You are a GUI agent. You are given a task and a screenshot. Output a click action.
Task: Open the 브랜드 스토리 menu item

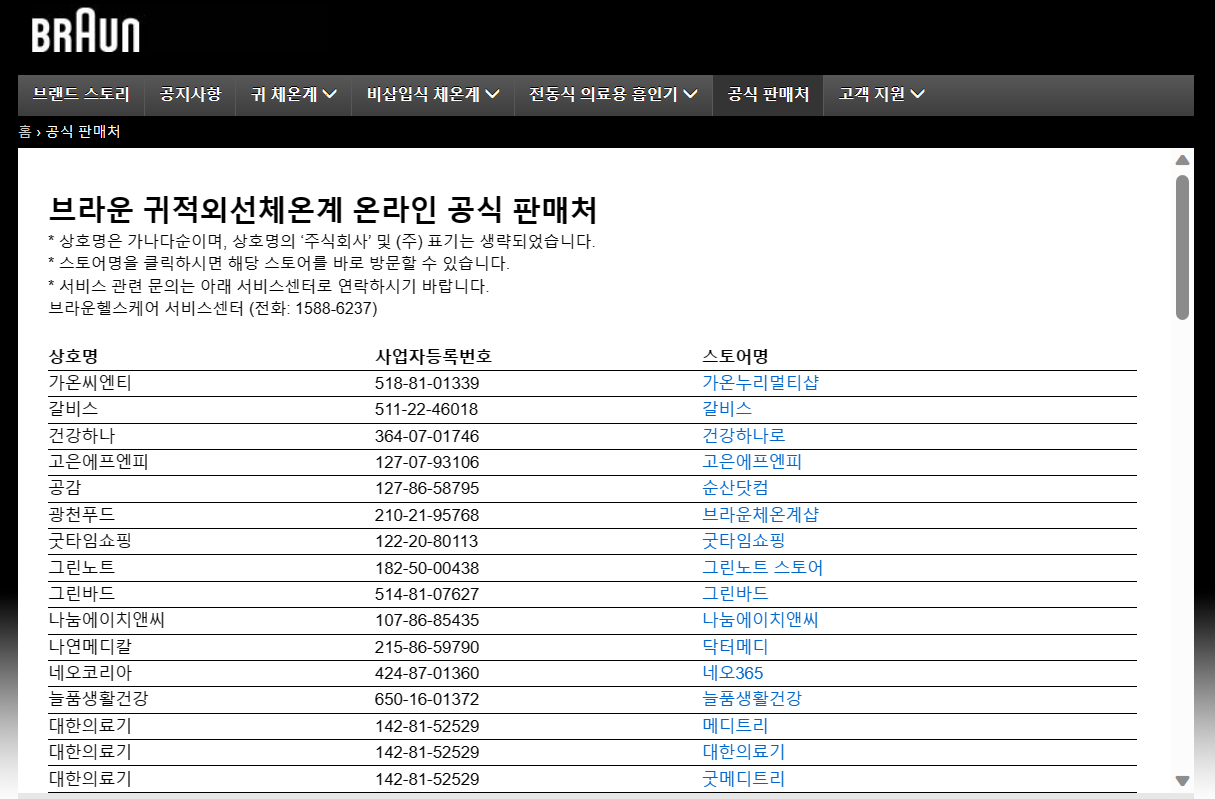point(81,95)
